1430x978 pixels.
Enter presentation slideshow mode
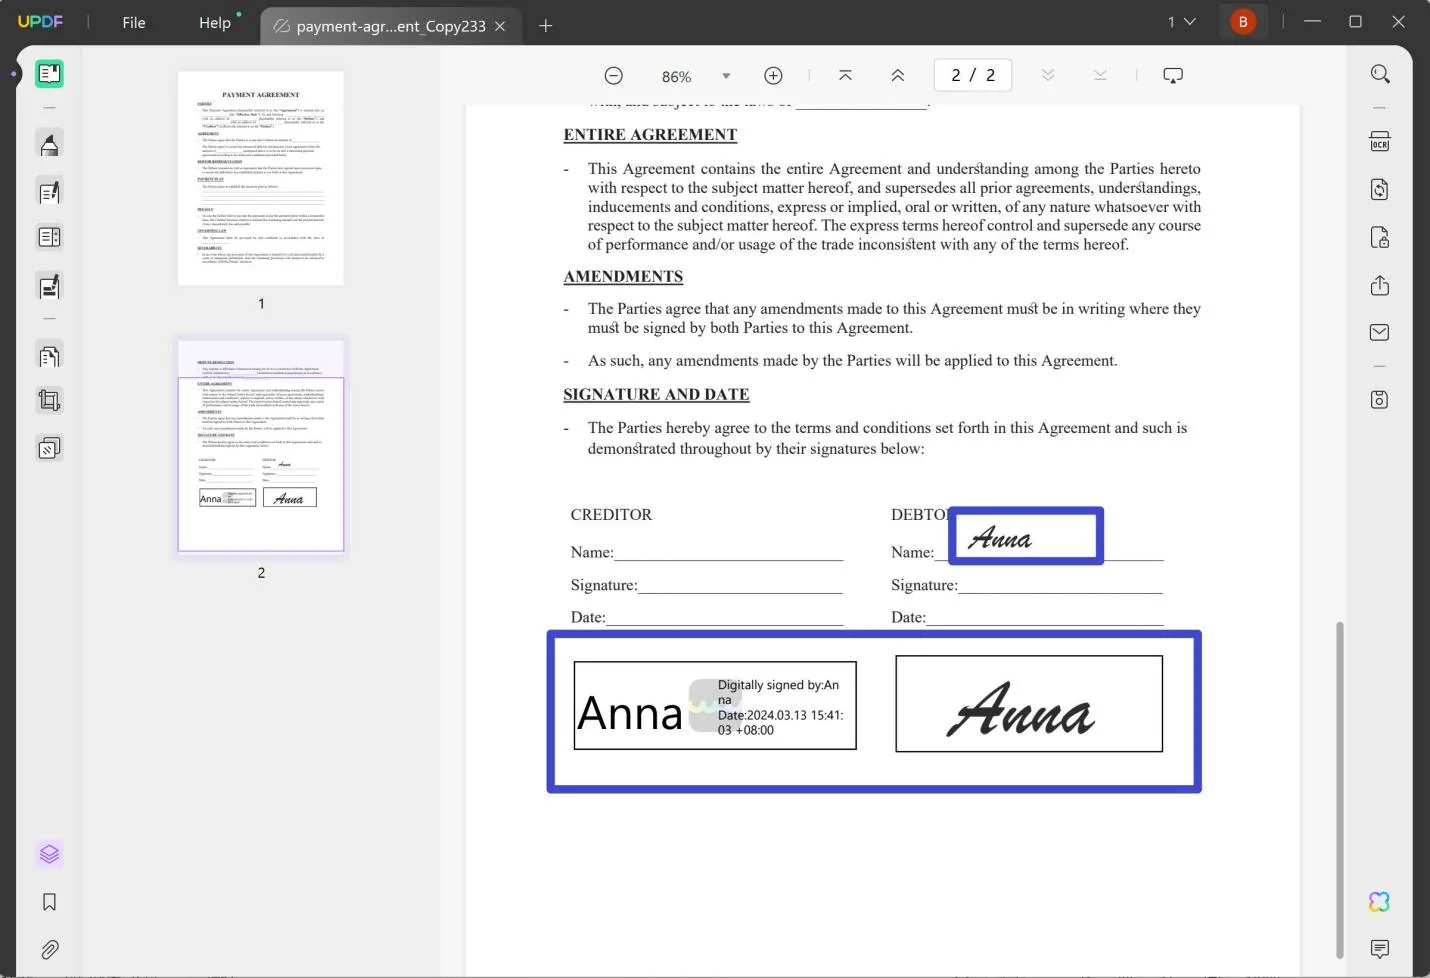coord(1172,74)
